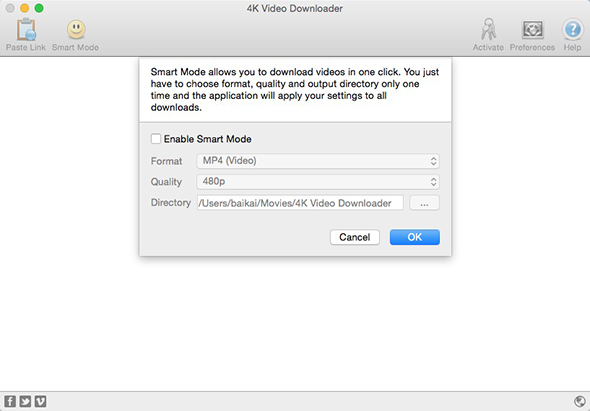Click the green zoom window button
This screenshot has width=590, height=411.
pyautogui.click(x=39, y=8)
